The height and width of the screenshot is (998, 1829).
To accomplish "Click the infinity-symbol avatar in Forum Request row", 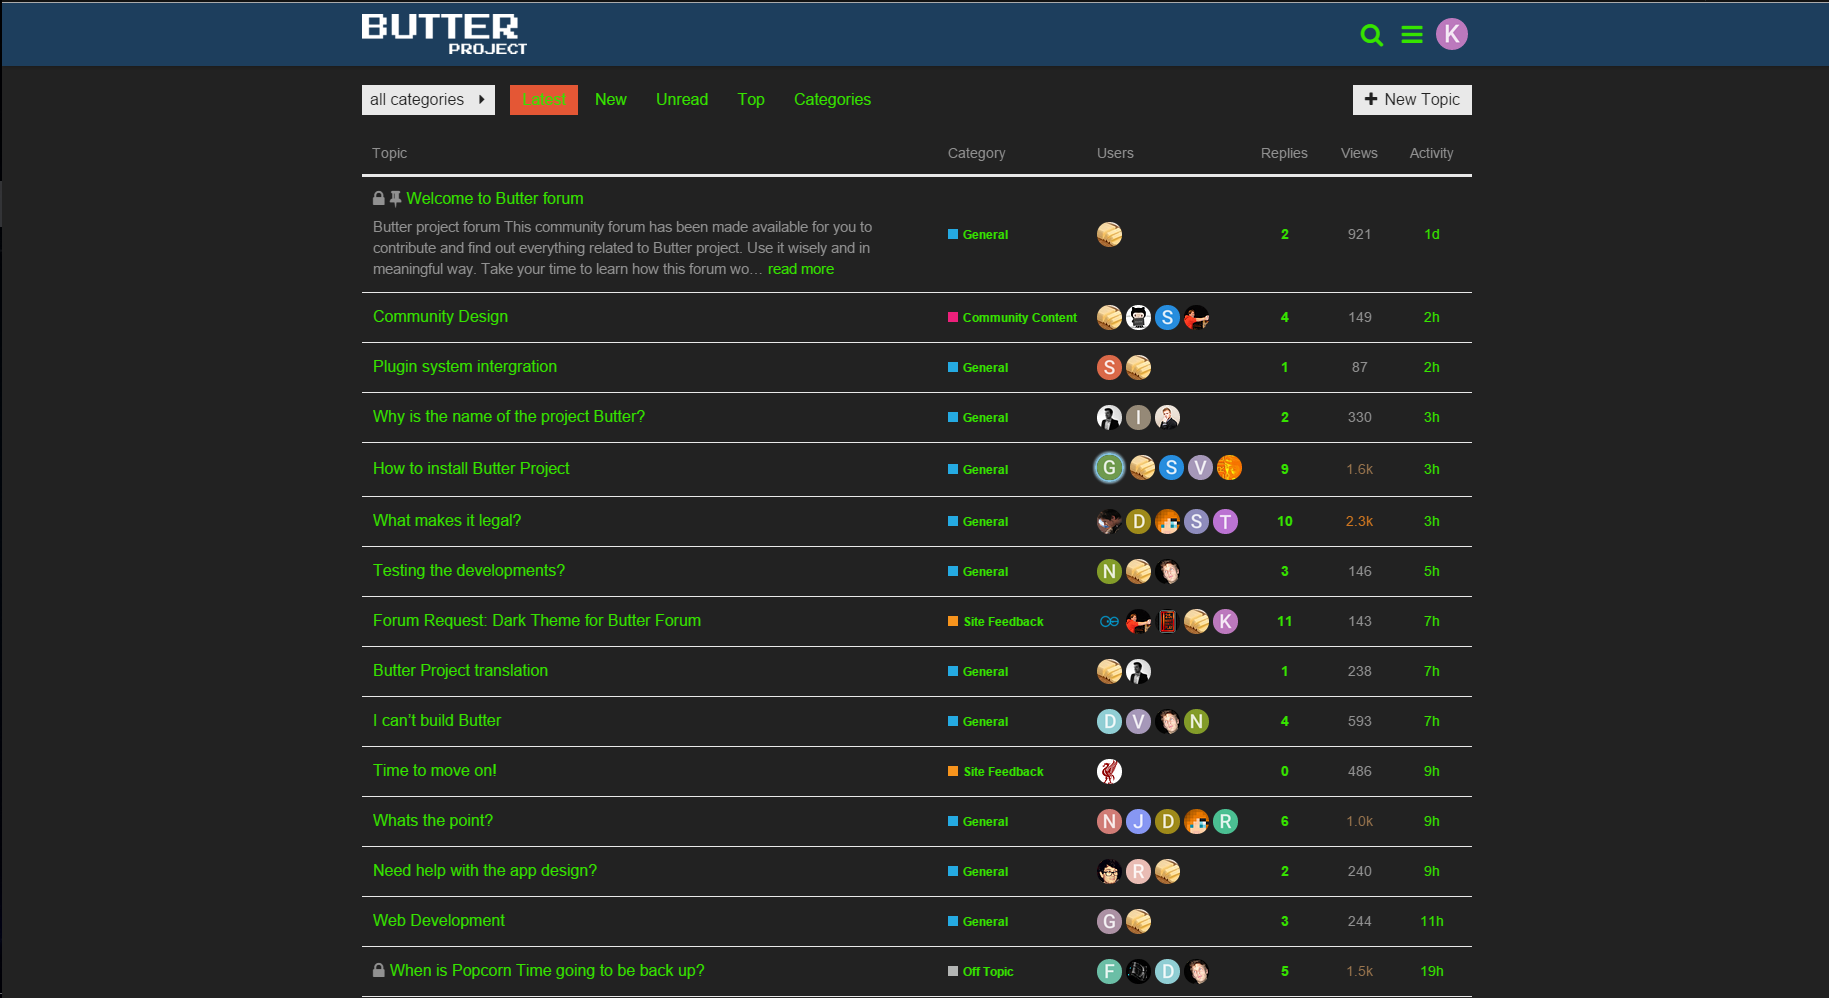I will [x=1109, y=621].
